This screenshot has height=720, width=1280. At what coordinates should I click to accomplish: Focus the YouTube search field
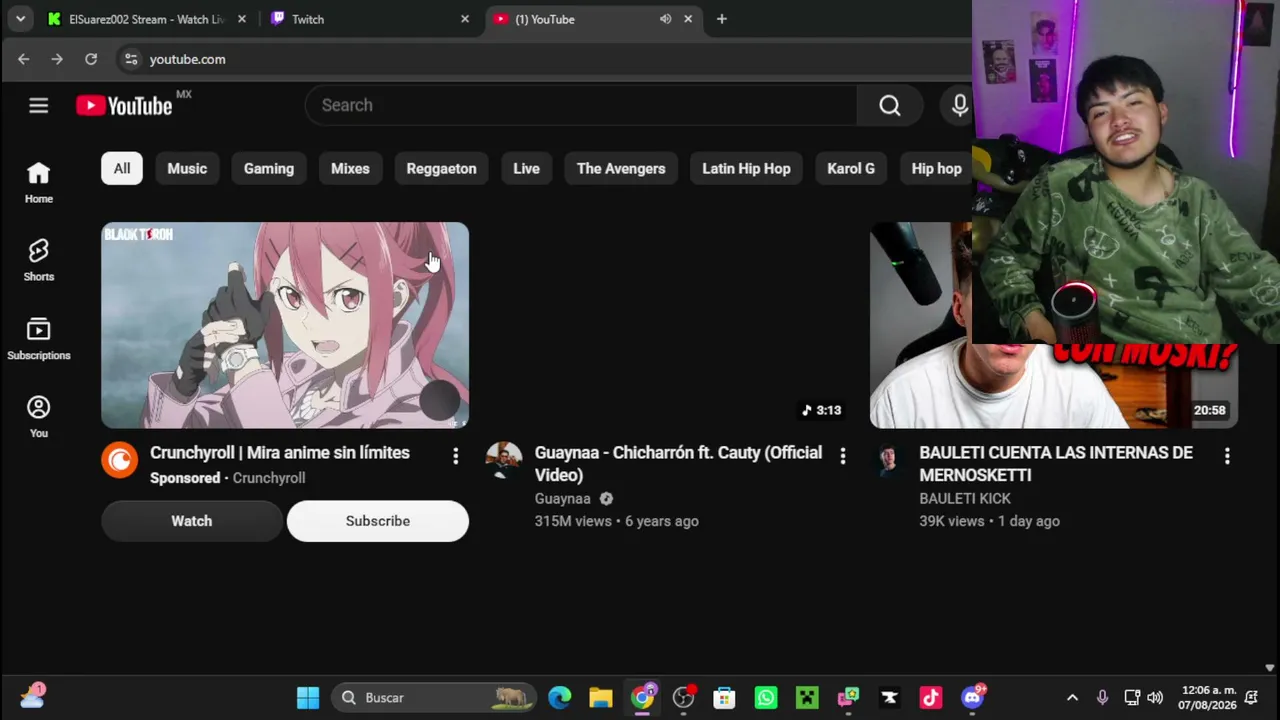coord(581,105)
